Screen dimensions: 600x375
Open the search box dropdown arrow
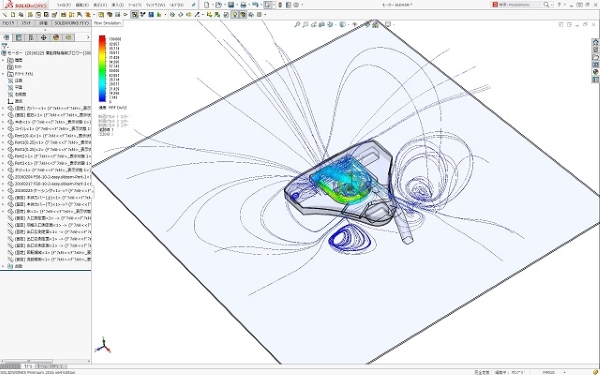tap(551, 5)
